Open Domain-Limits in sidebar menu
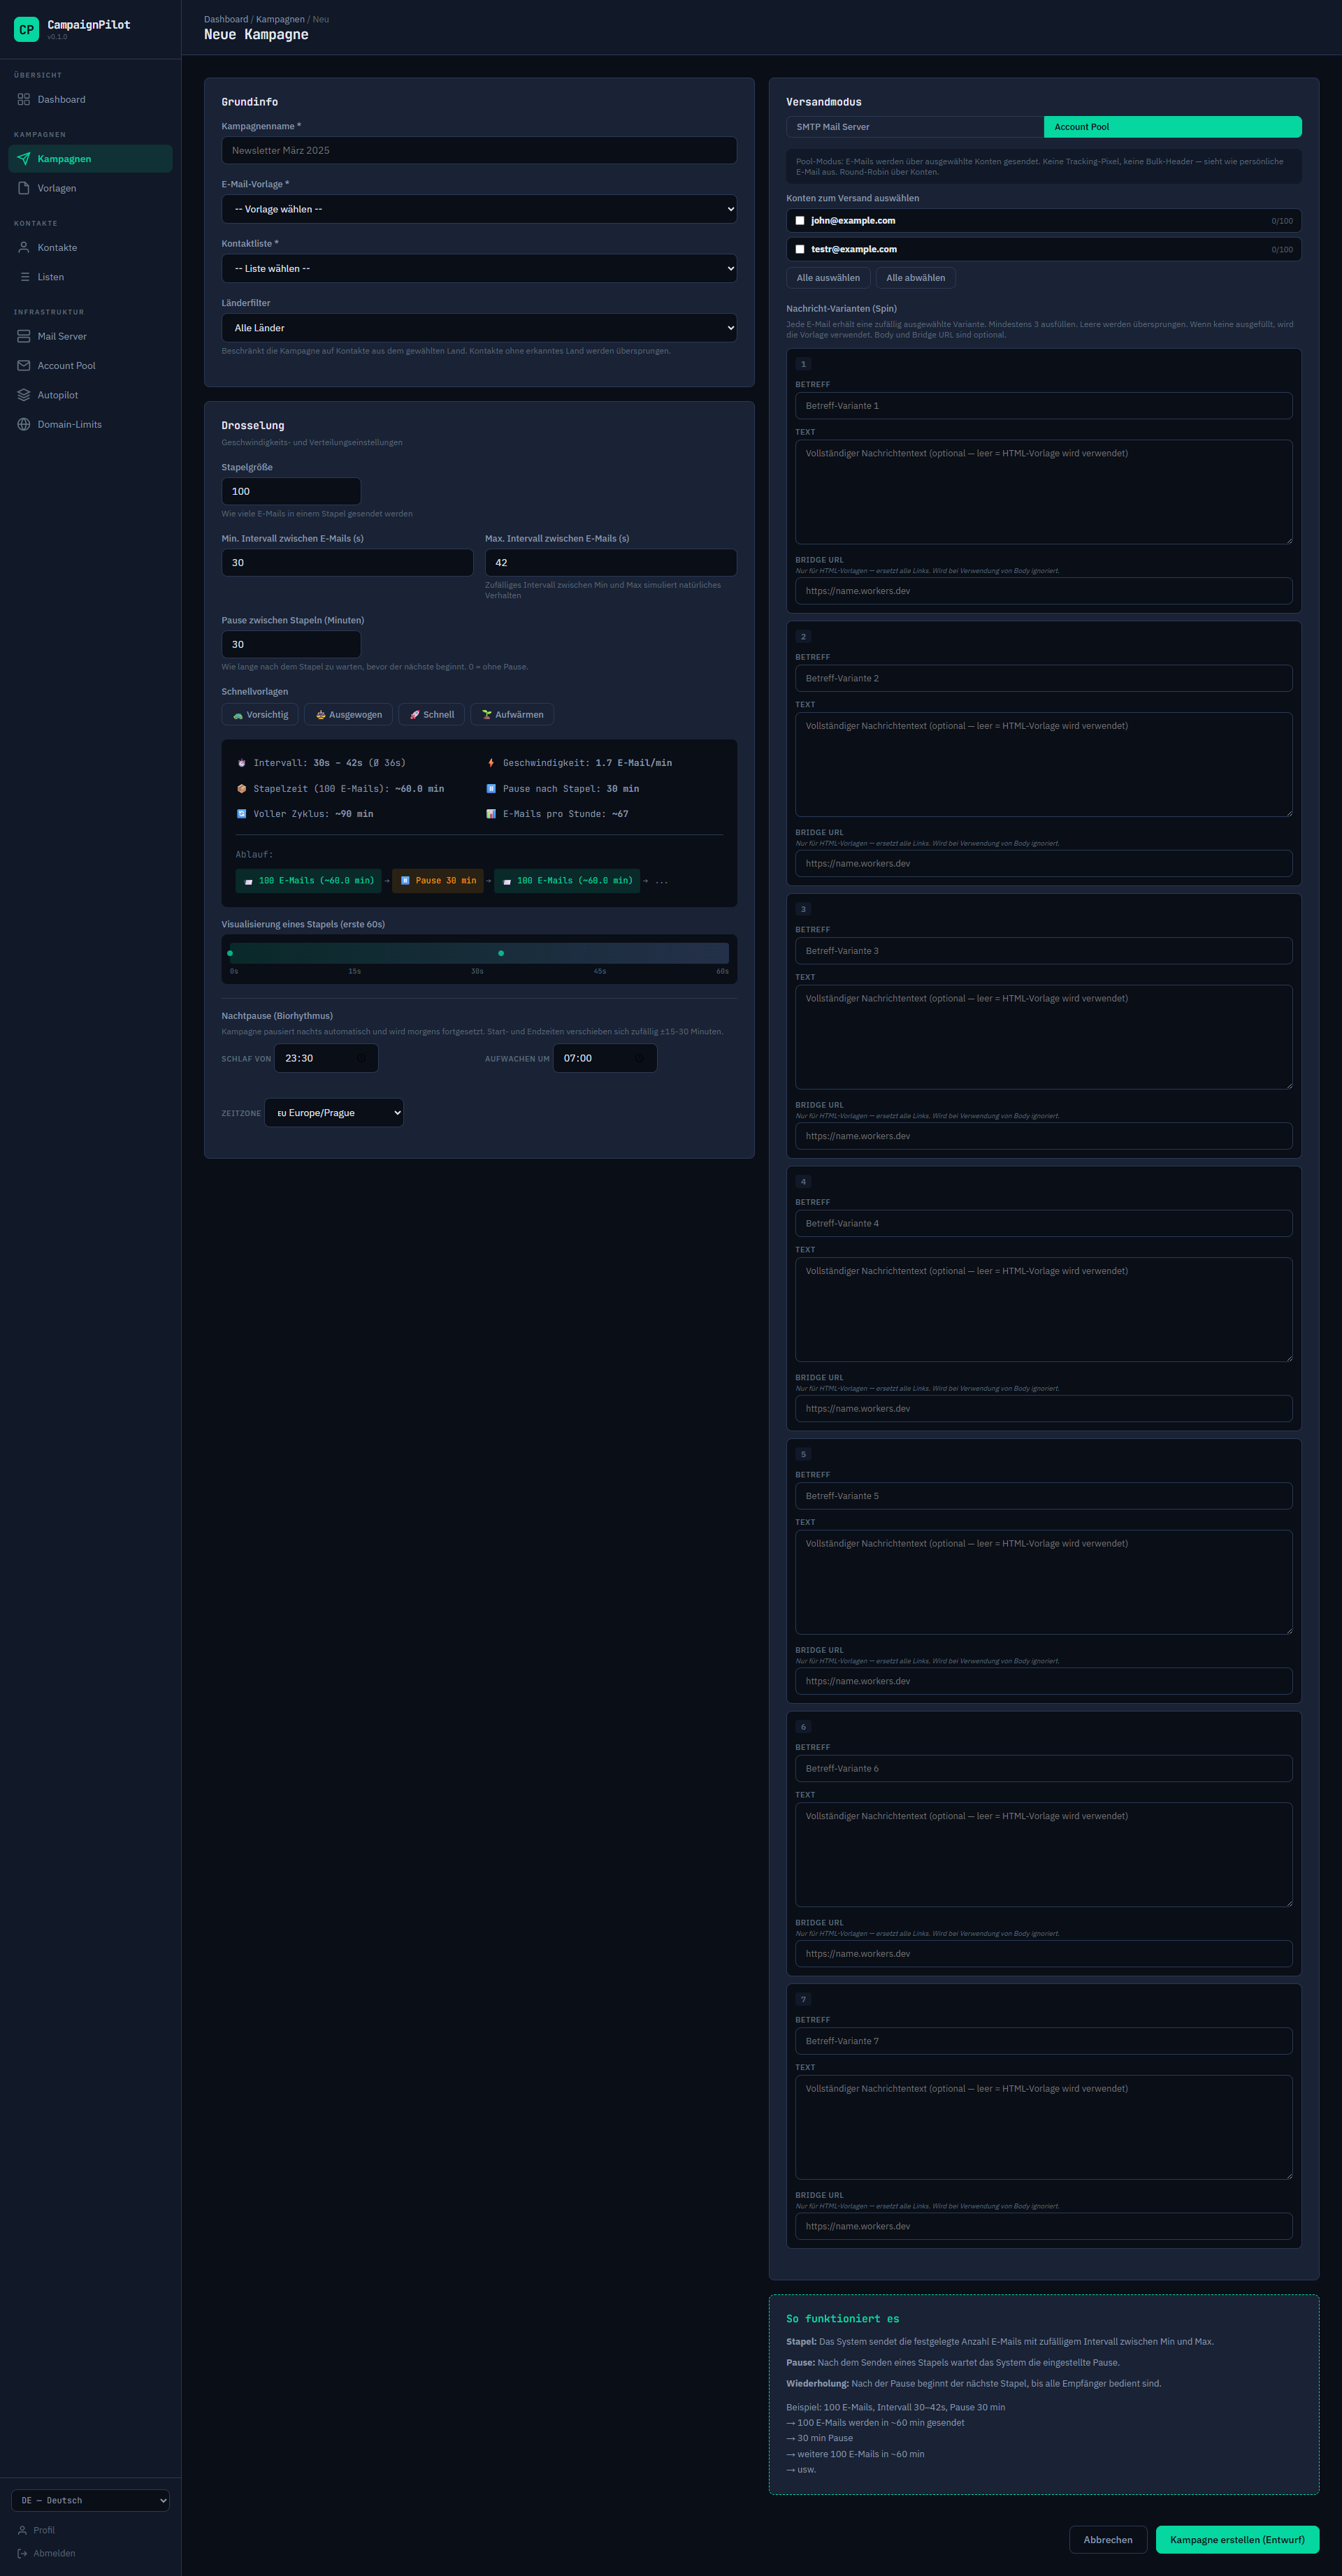 click(x=90, y=424)
